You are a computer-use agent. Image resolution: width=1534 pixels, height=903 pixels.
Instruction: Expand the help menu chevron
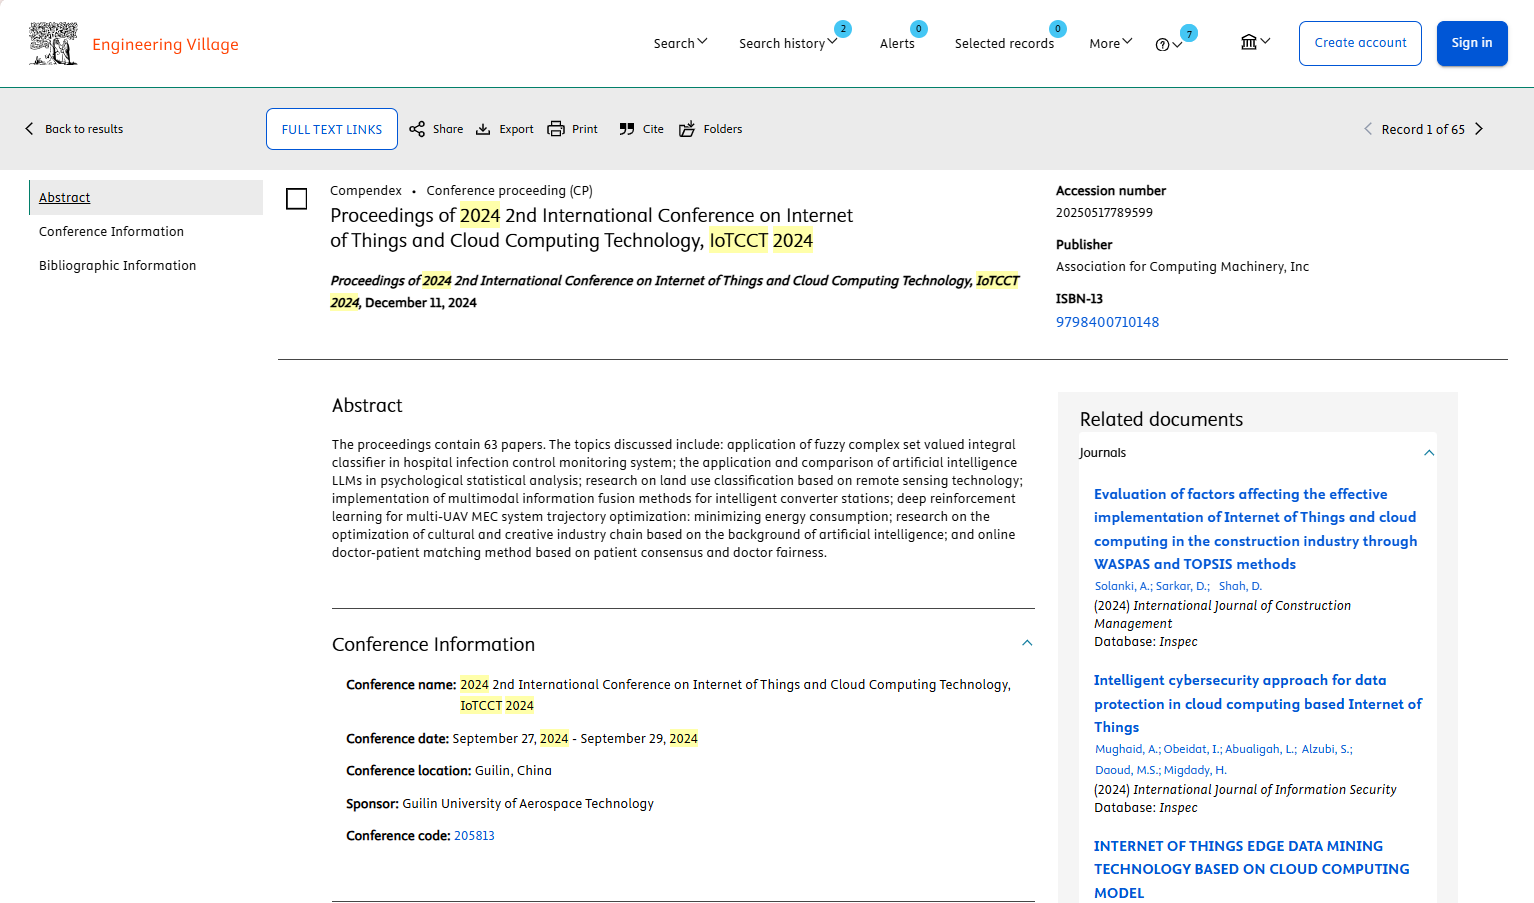(x=1177, y=45)
